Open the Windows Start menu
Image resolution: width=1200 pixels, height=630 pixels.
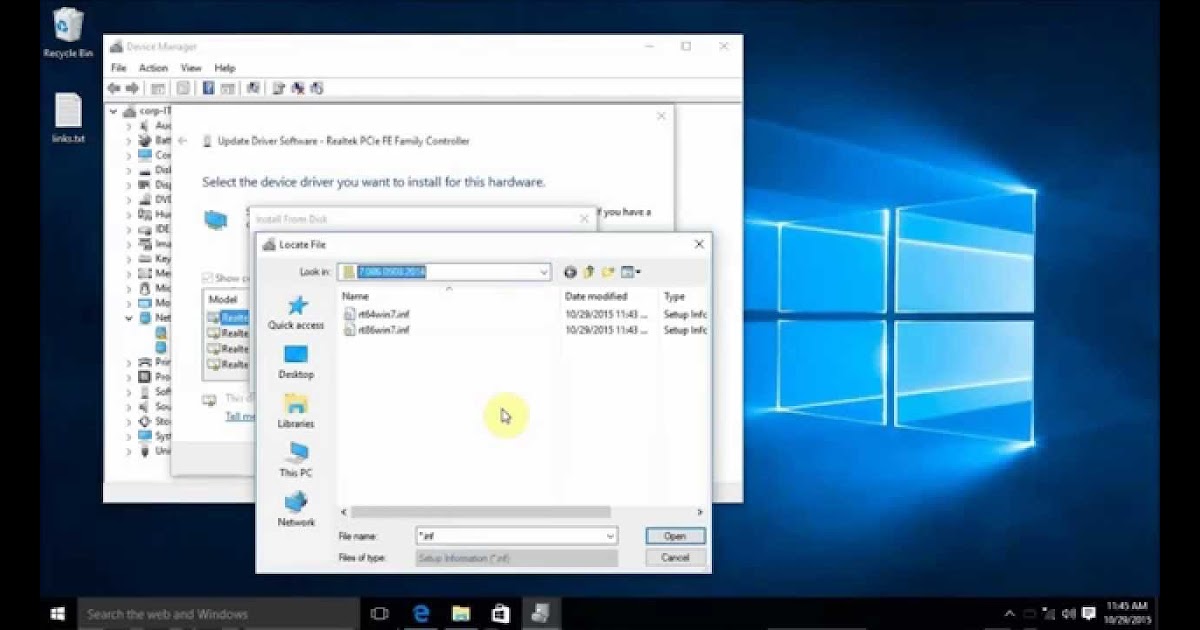58,613
